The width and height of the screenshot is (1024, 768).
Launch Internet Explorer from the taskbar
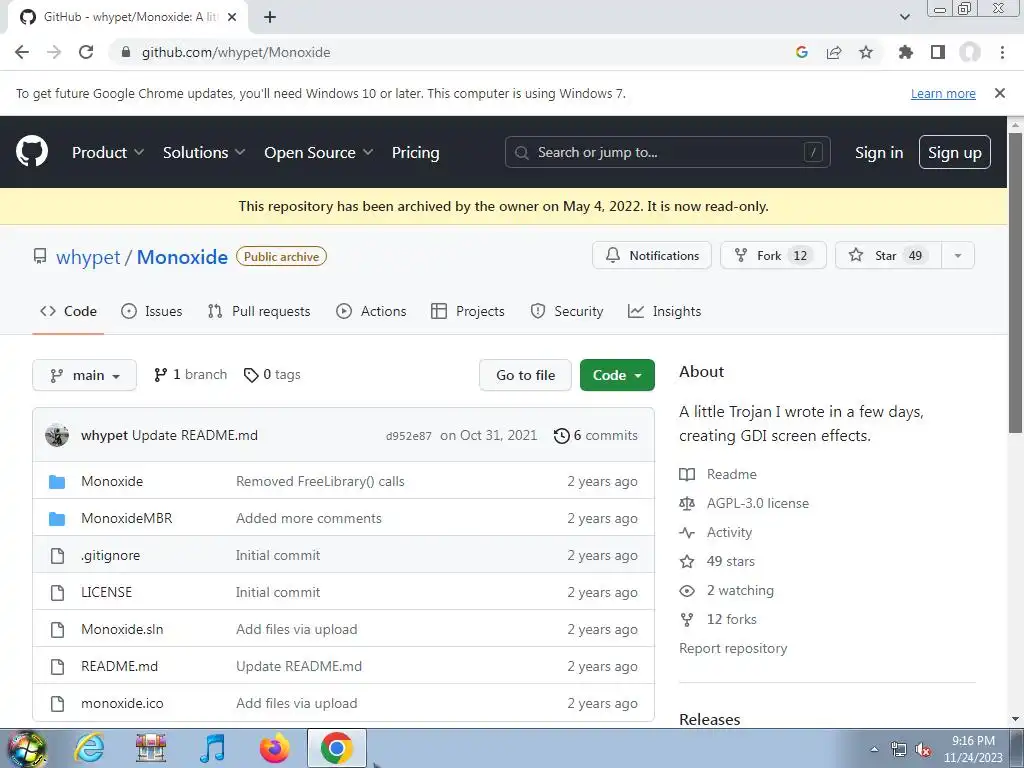(x=89, y=748)
